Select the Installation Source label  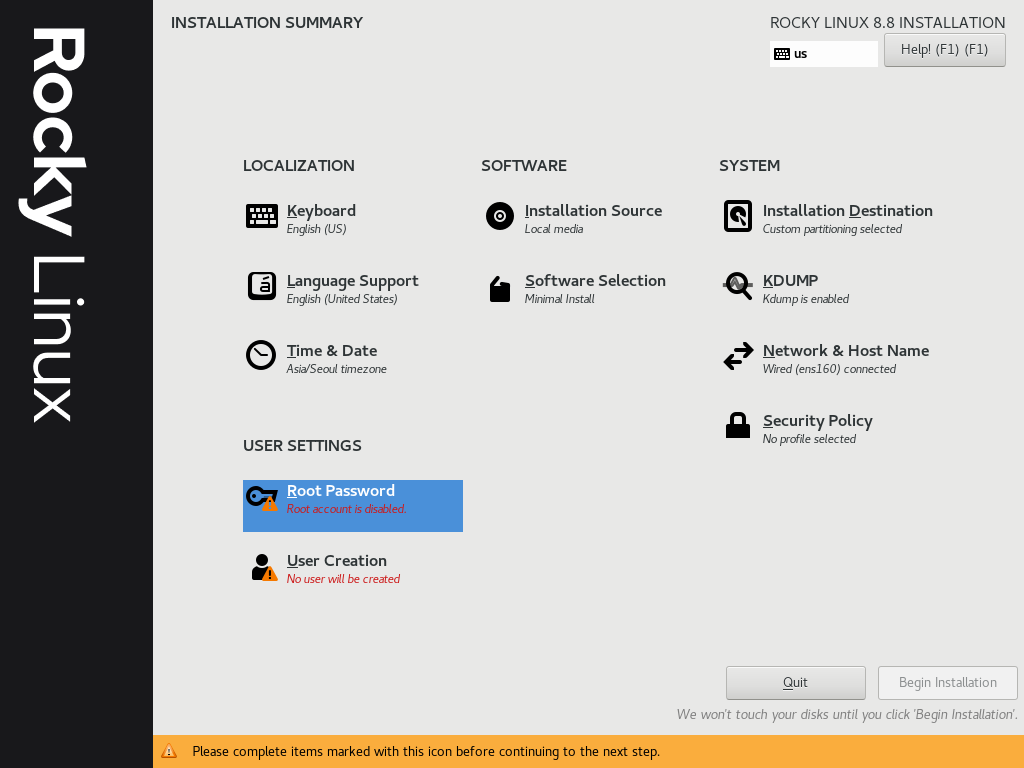pyautogui.click(x=593, y=210)
